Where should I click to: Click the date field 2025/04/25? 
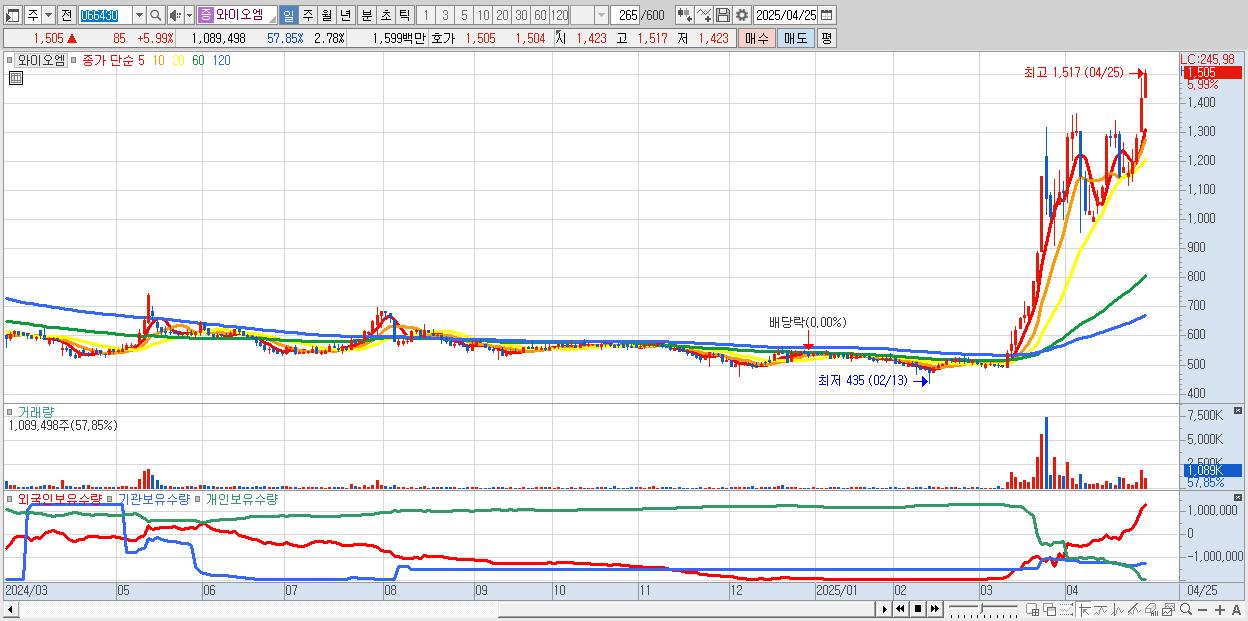coord(786,15)
